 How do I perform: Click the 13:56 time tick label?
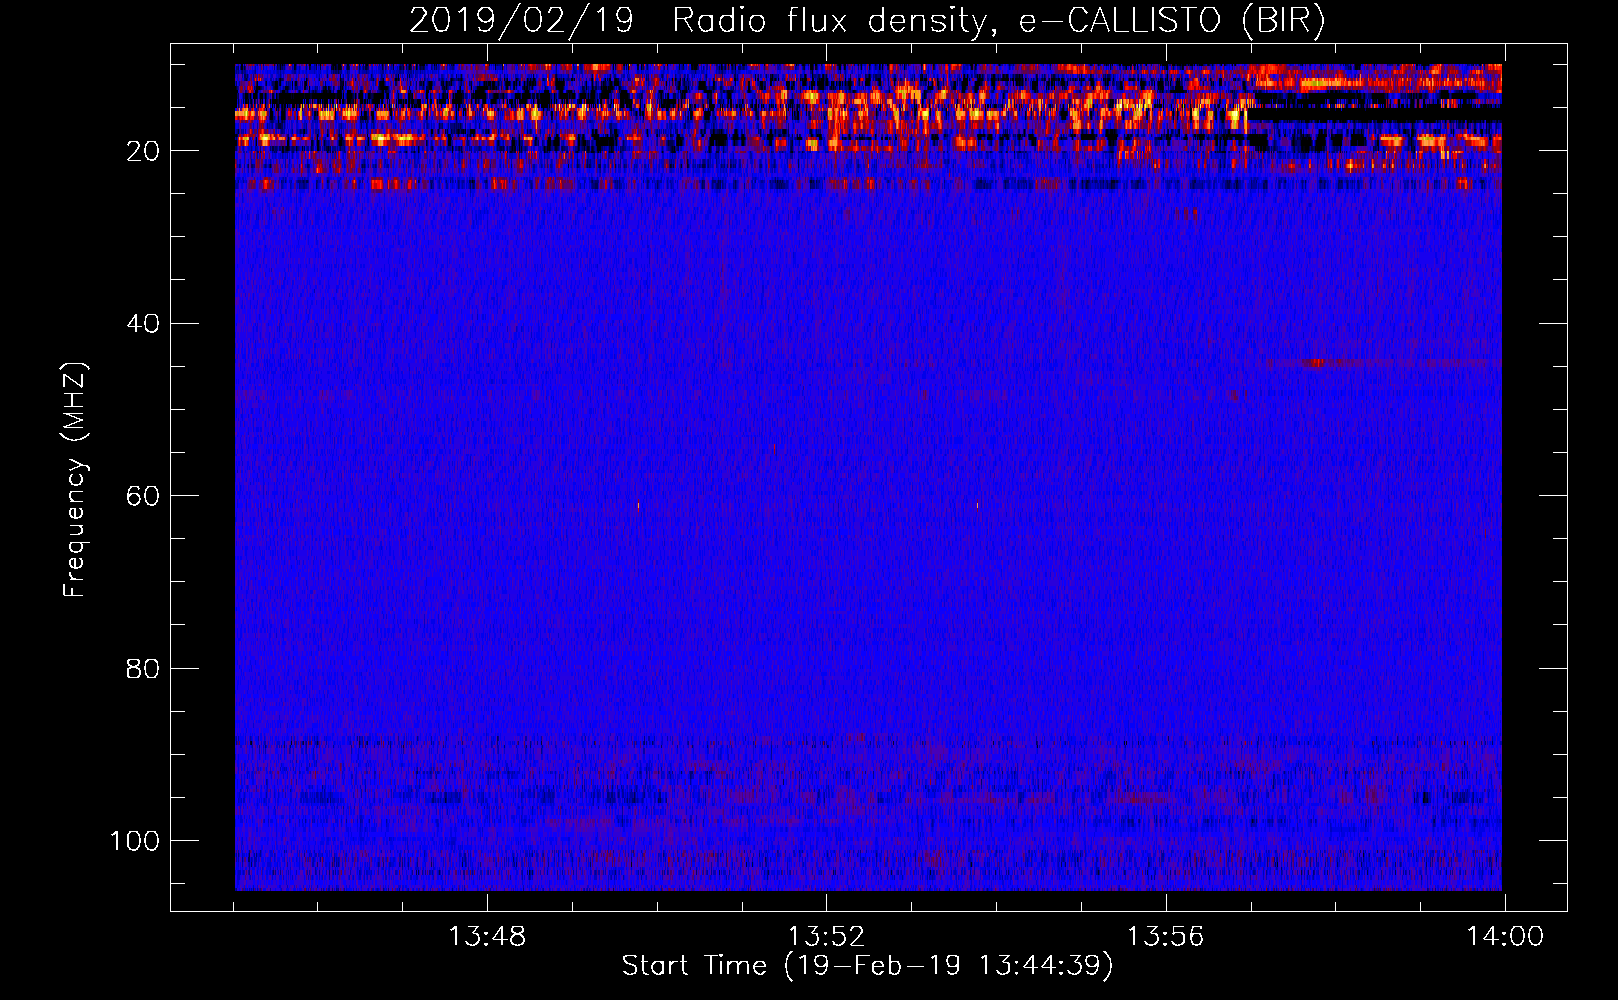[x=1165, y=937]
